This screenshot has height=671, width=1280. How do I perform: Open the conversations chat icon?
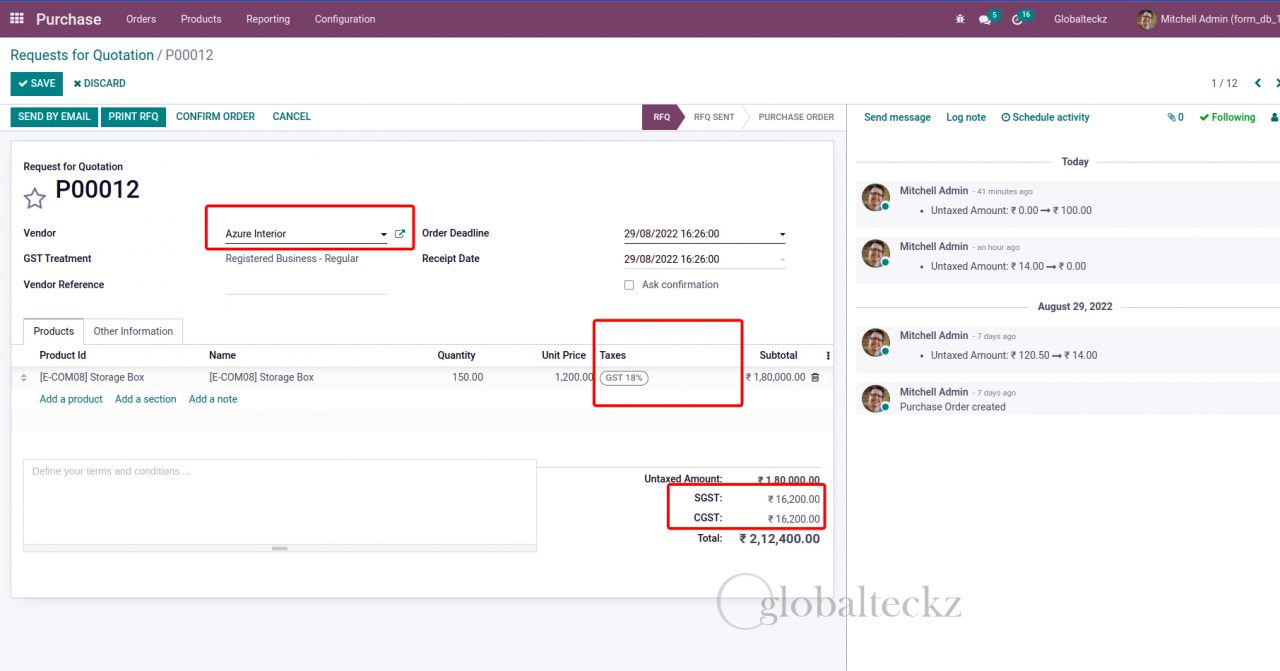985,20
